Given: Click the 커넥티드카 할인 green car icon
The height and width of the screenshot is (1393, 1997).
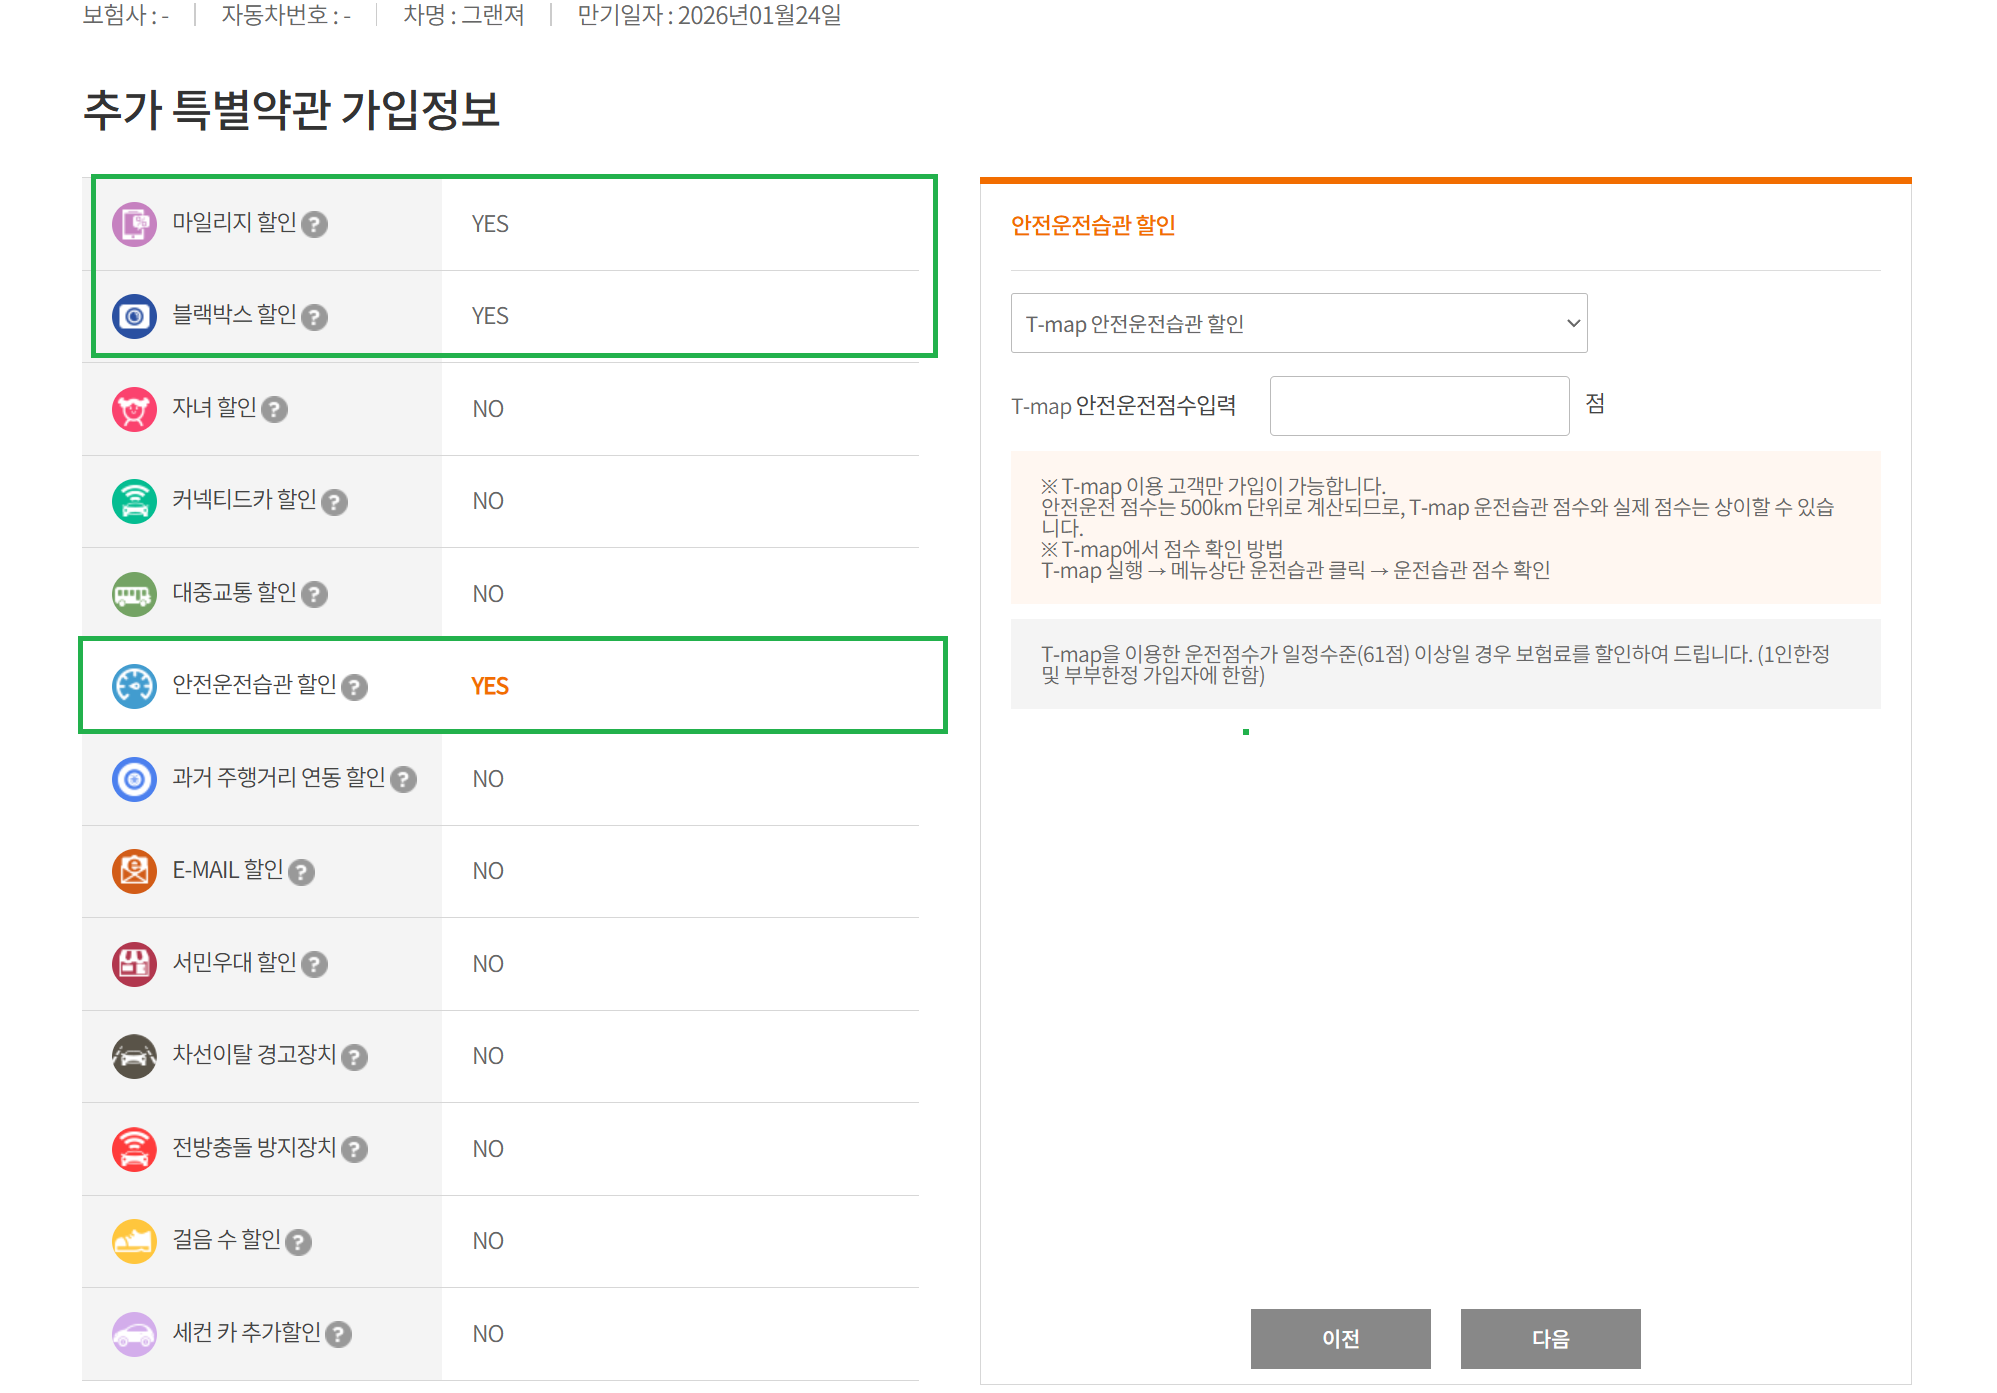Looking at the screenshot, I should coord(134,501).
